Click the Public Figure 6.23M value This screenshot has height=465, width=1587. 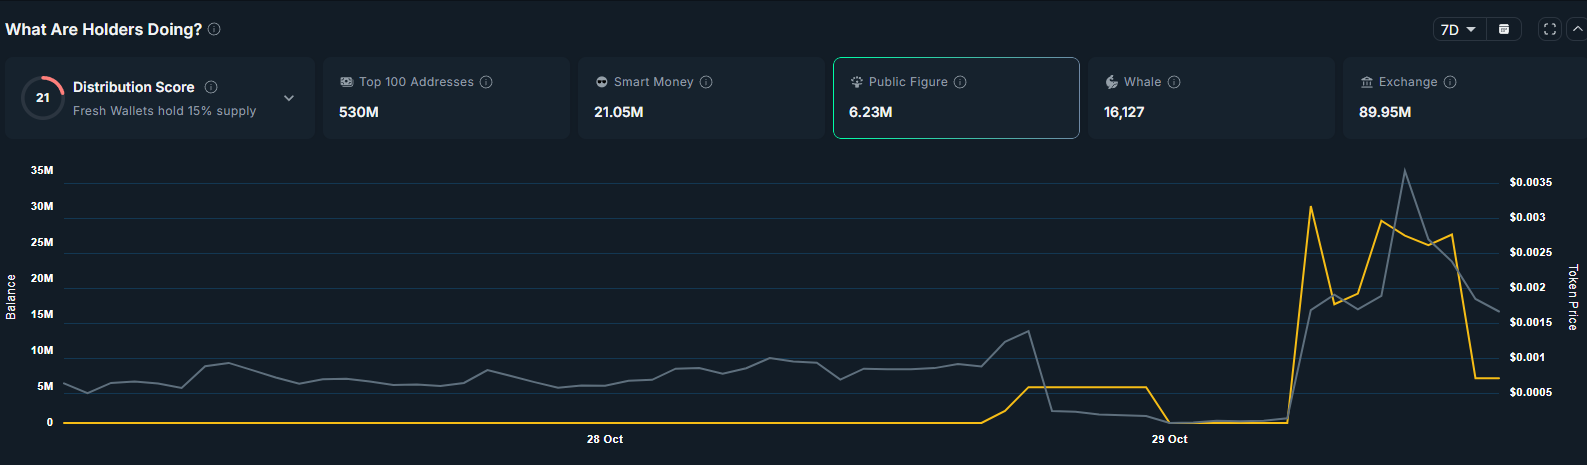[x=871, y=112]
